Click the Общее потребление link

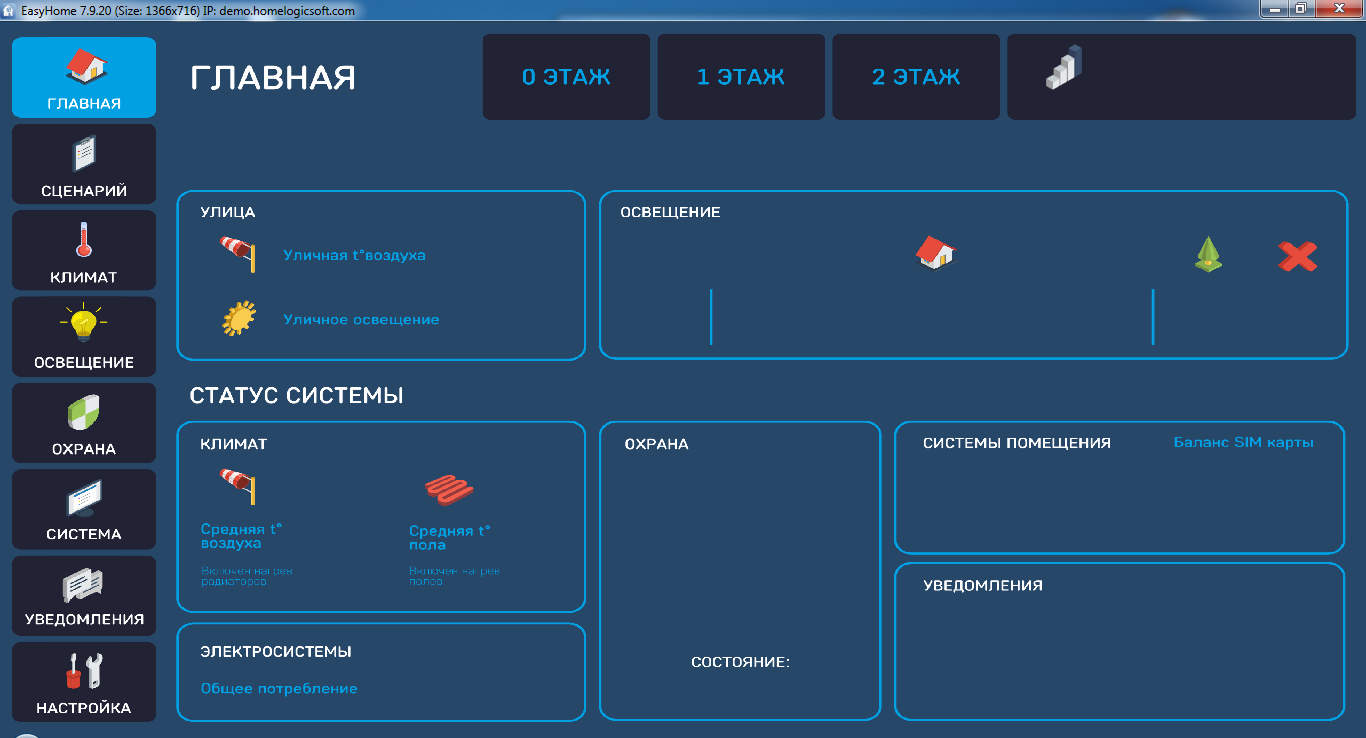click(x=279, y=688)
